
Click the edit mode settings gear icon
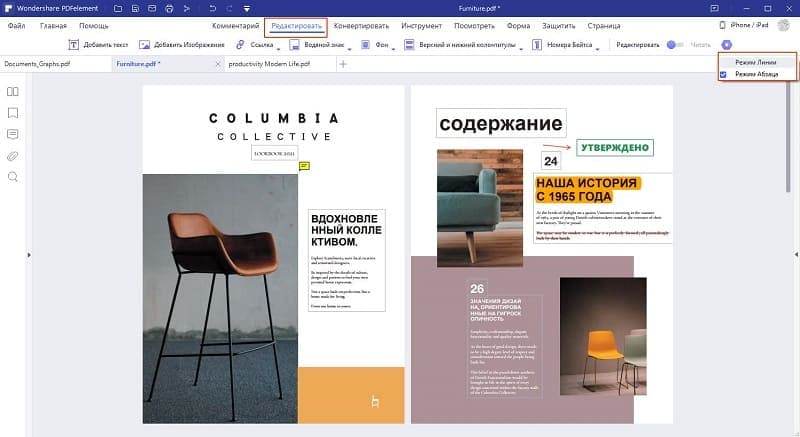pyautogui.click(x=727, y=45)
